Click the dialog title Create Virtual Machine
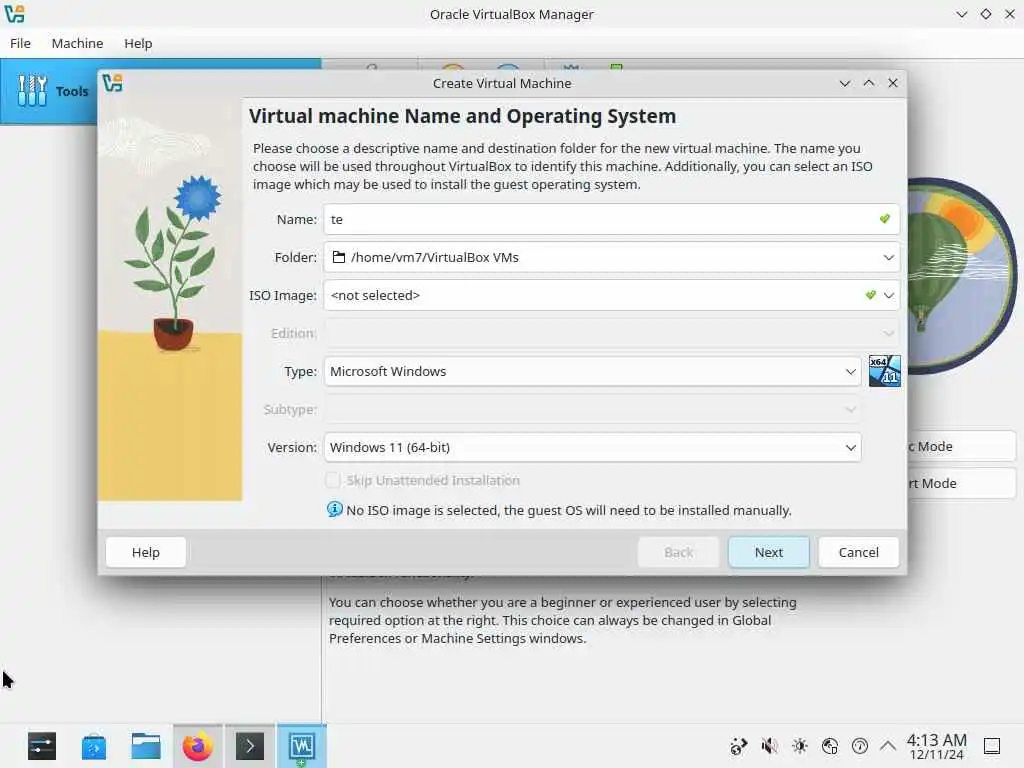The height and width of the screenshot is (768, 1024). click(x=502, y=84)
